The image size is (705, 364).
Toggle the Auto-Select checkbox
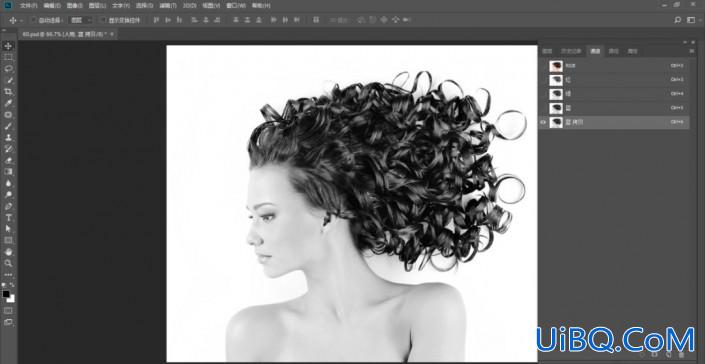pos(33,20)
